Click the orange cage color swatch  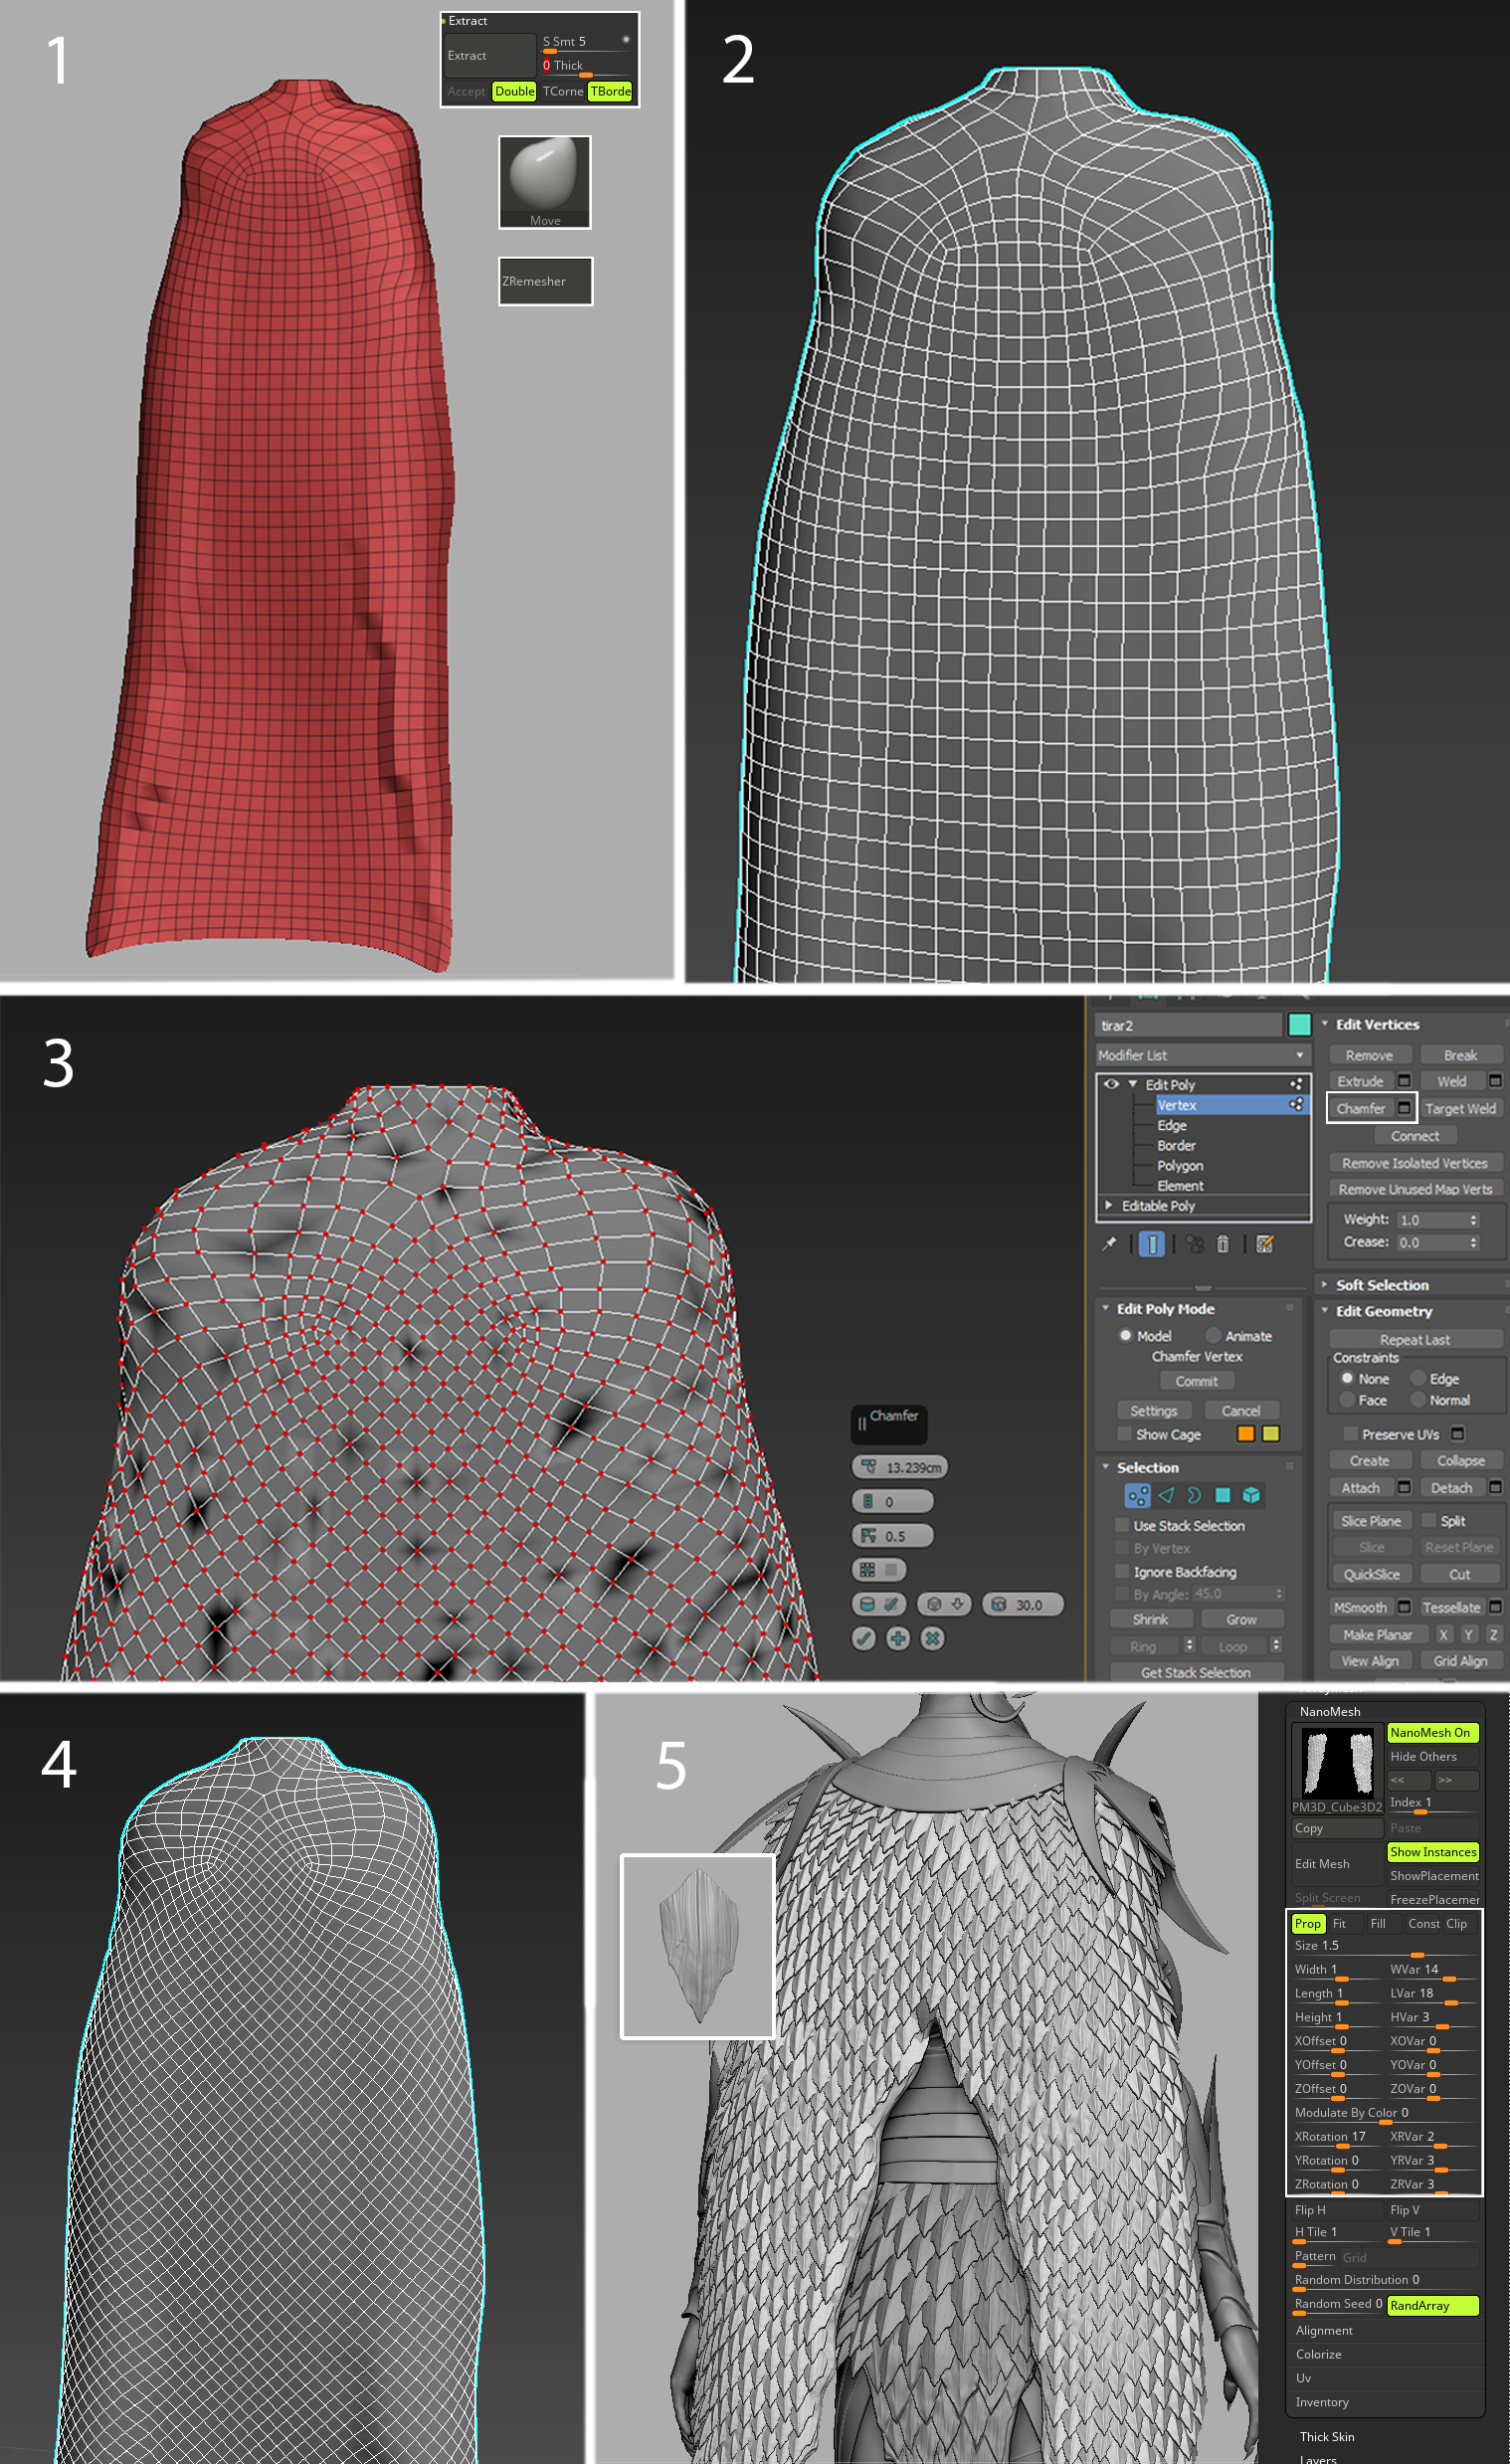(1245, 1434)
